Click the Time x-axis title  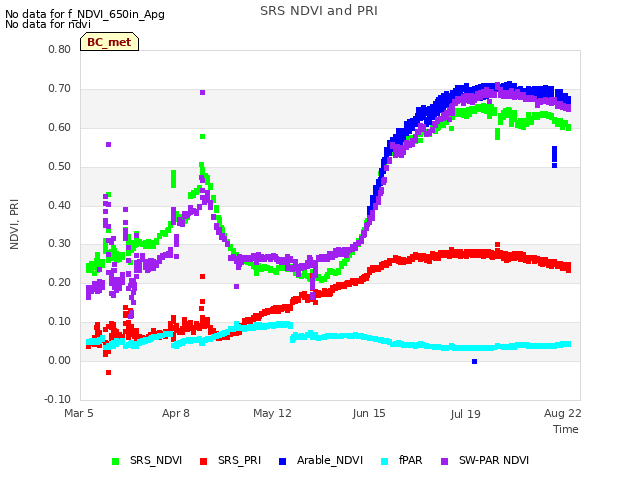566,429
